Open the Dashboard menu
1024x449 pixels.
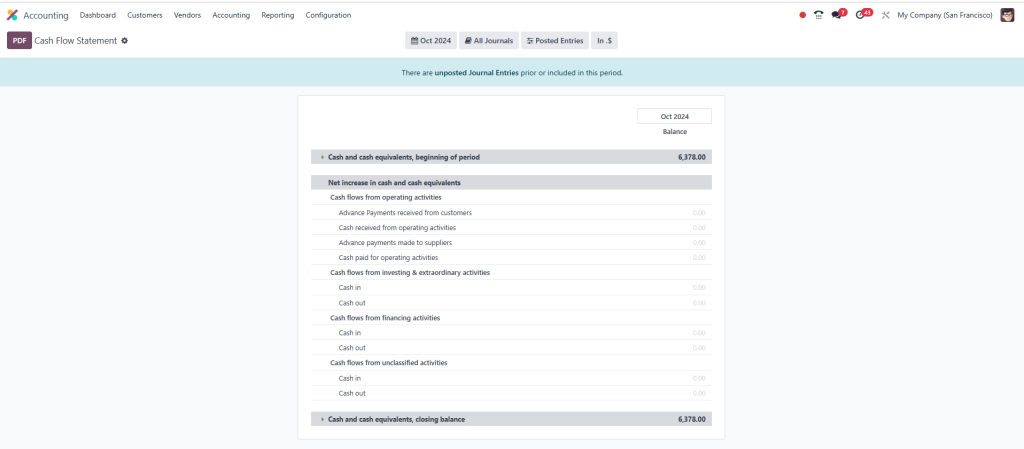click(x=98, y=15)
